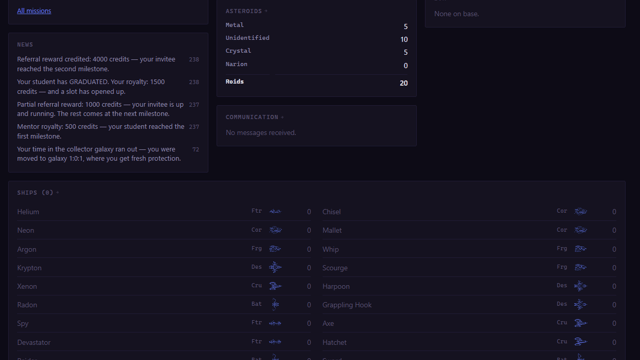Viewport: 640px width, 360px height.
Task: Click the student GRADUATED royalty news item
Action: pos(108,87)
